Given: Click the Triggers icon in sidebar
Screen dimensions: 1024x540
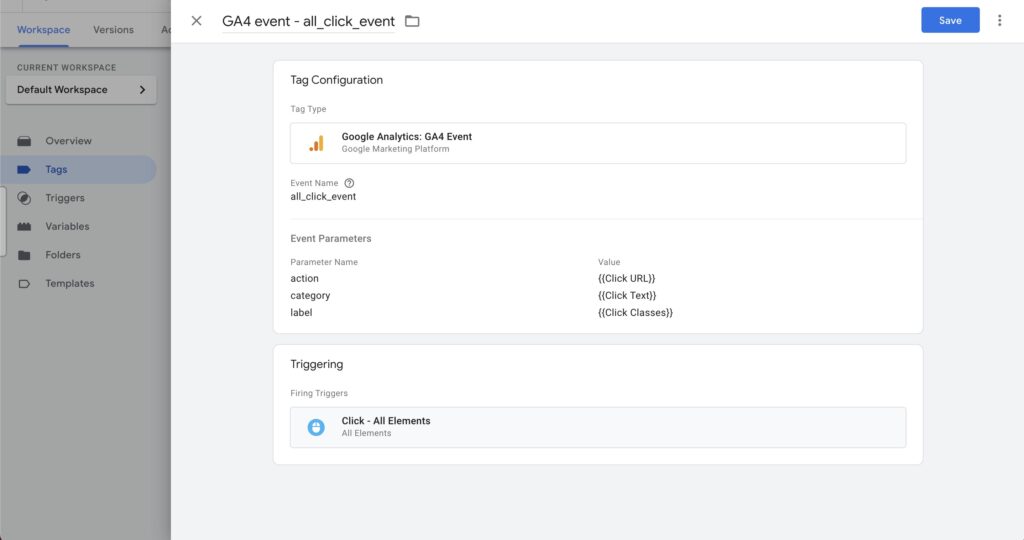Looking at the screenshot, I should coord(24,198).
